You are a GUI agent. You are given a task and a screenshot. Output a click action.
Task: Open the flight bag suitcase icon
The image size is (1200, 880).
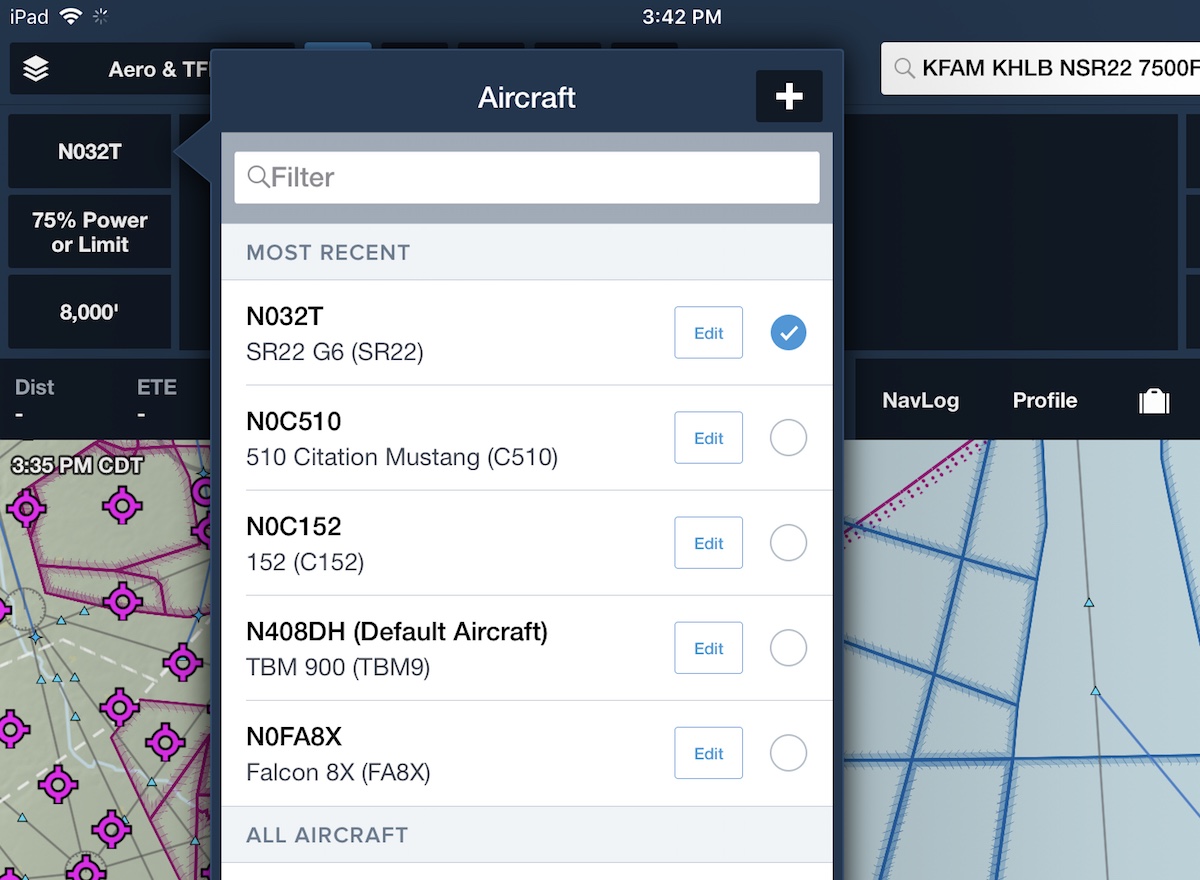[1154, 401]
